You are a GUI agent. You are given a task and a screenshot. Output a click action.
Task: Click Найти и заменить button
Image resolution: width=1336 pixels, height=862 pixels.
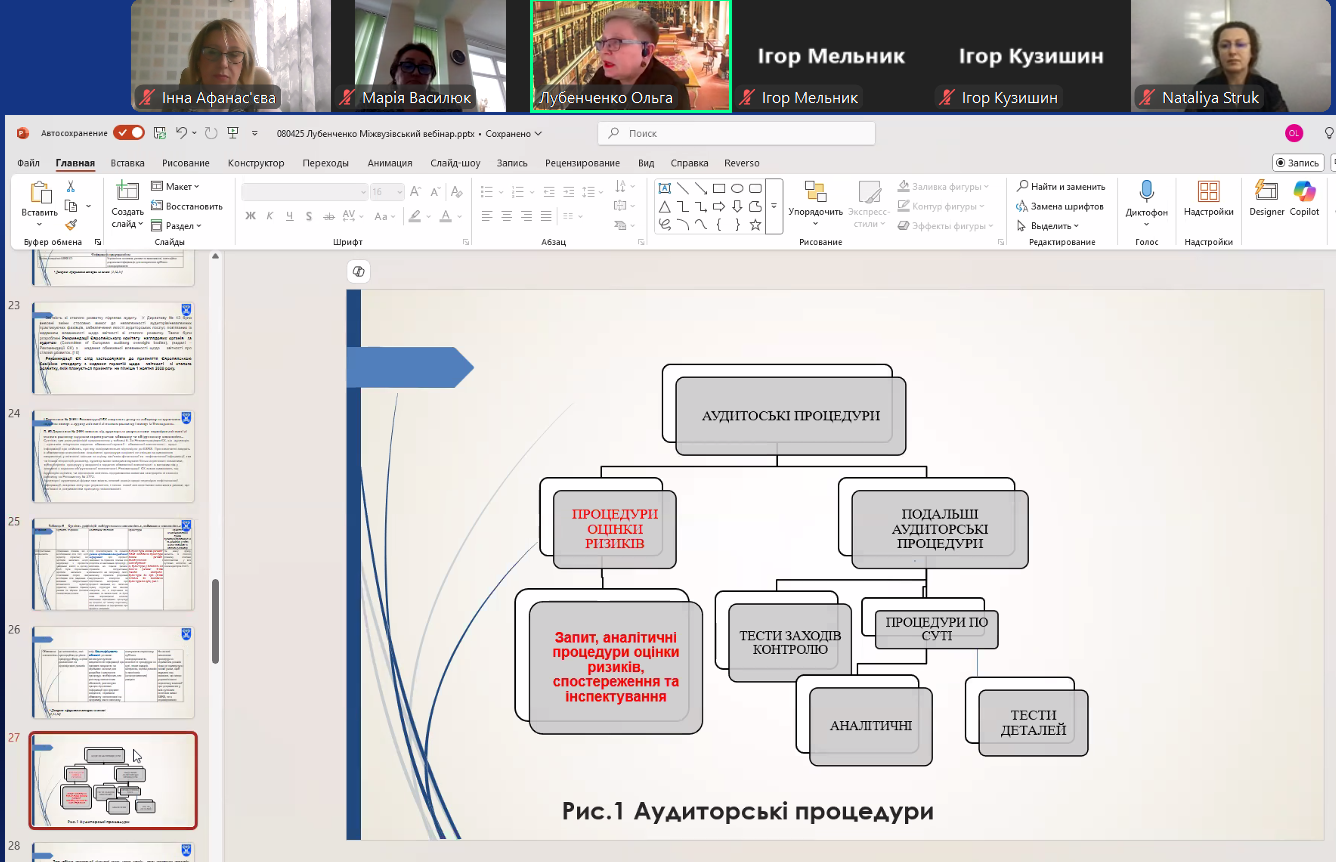point(1061,186)
